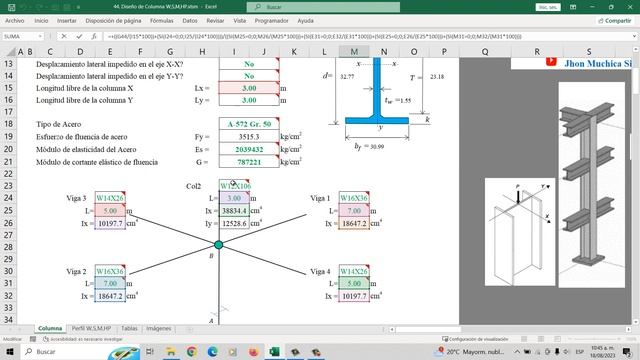Open Windows Start menu
This screenshot has height=360, width=640.
click(10, 351)
